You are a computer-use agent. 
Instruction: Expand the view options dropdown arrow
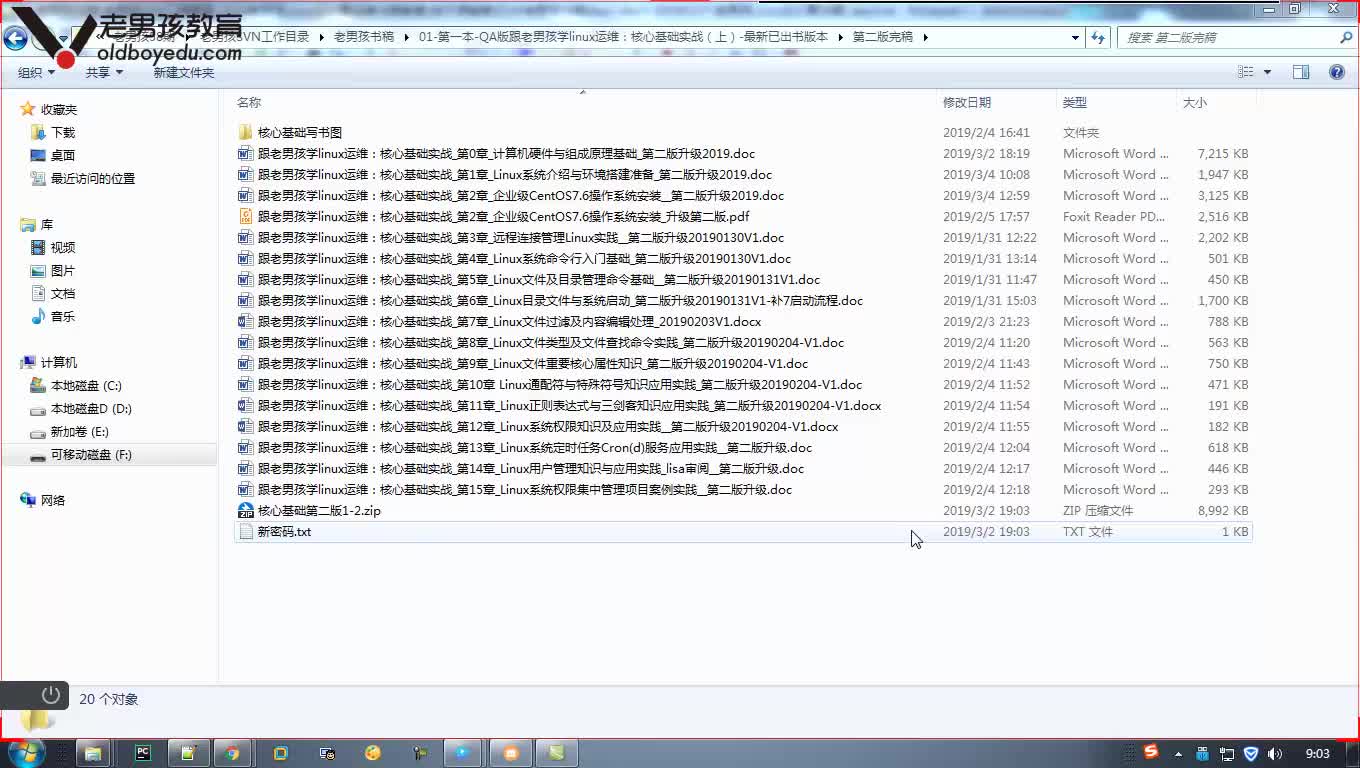click(1267, 72)
